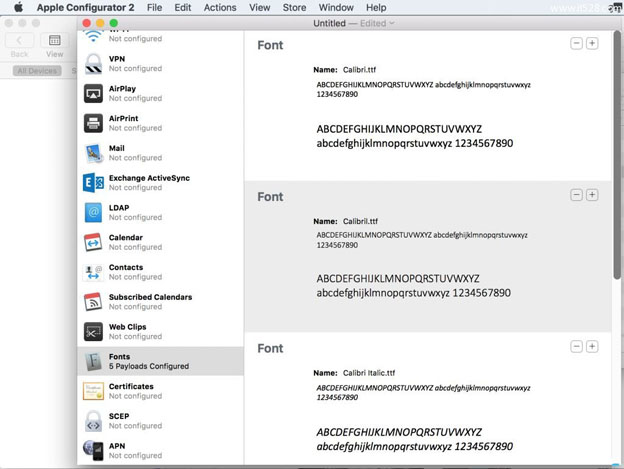Select the Web Clips label
The image size is (624, 469).
point(127,327)
